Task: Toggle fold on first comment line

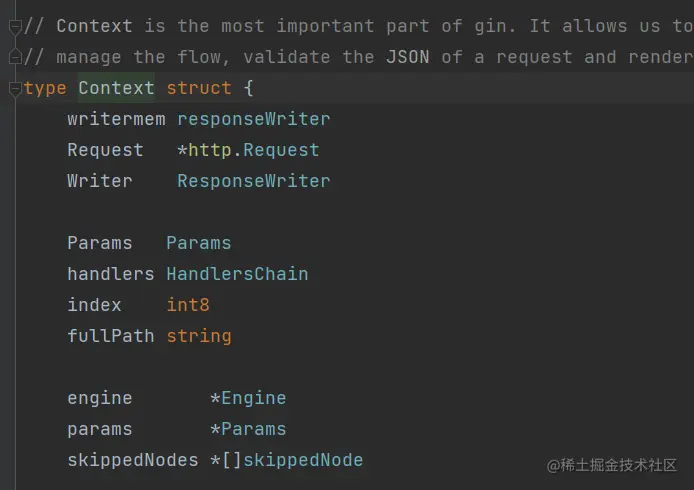Action: (14, 27)
